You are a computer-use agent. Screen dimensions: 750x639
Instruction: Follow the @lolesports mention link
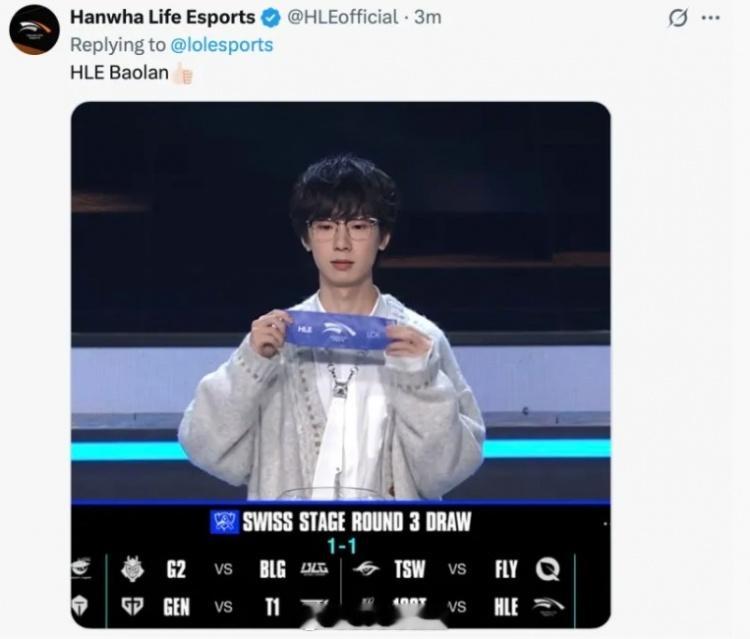[x=221, y=45]
